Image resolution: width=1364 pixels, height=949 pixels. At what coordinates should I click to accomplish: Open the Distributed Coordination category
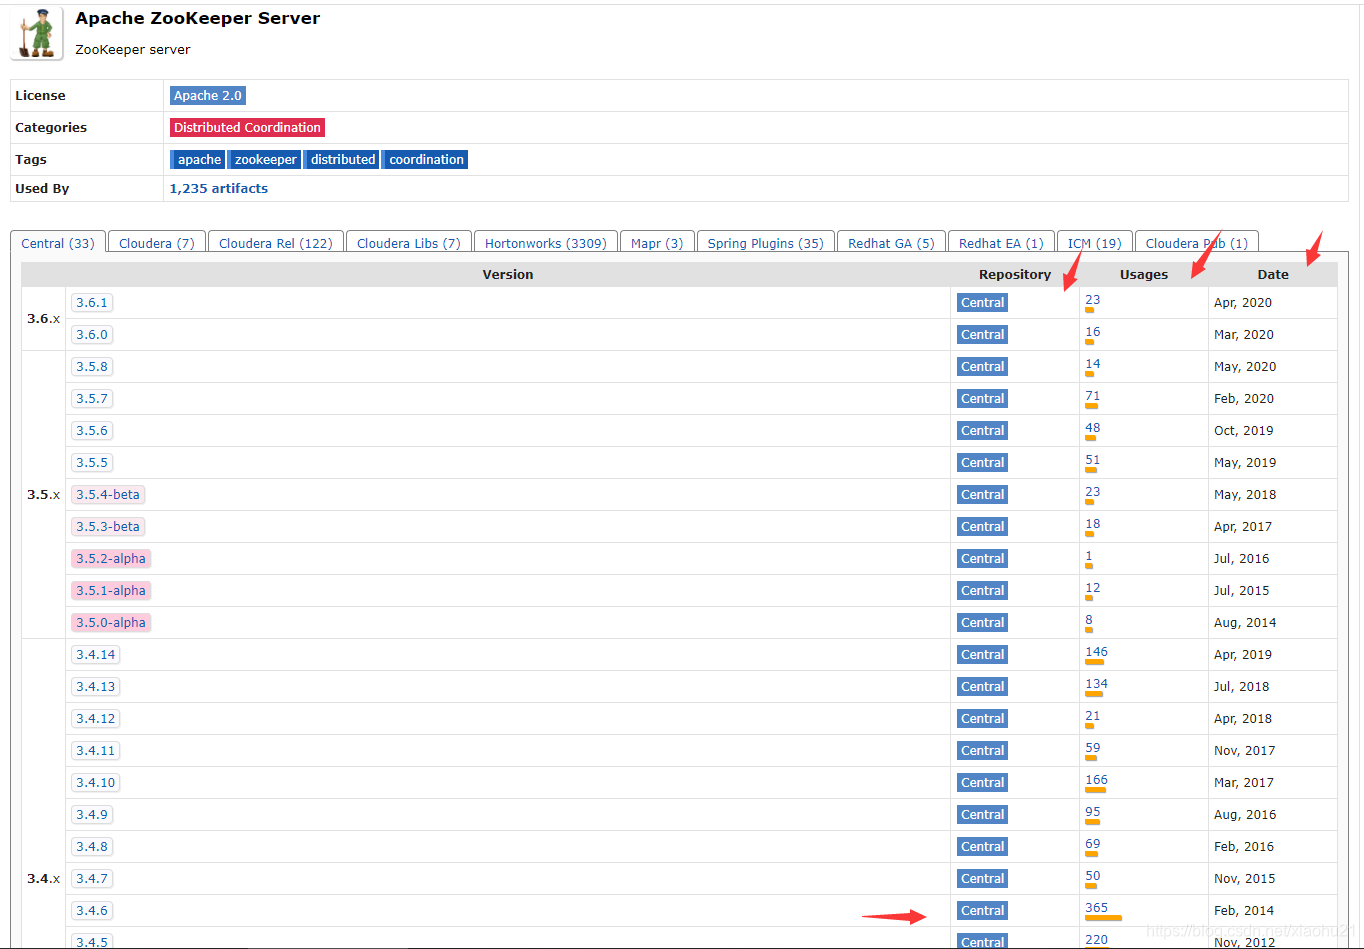coord(247,127)
